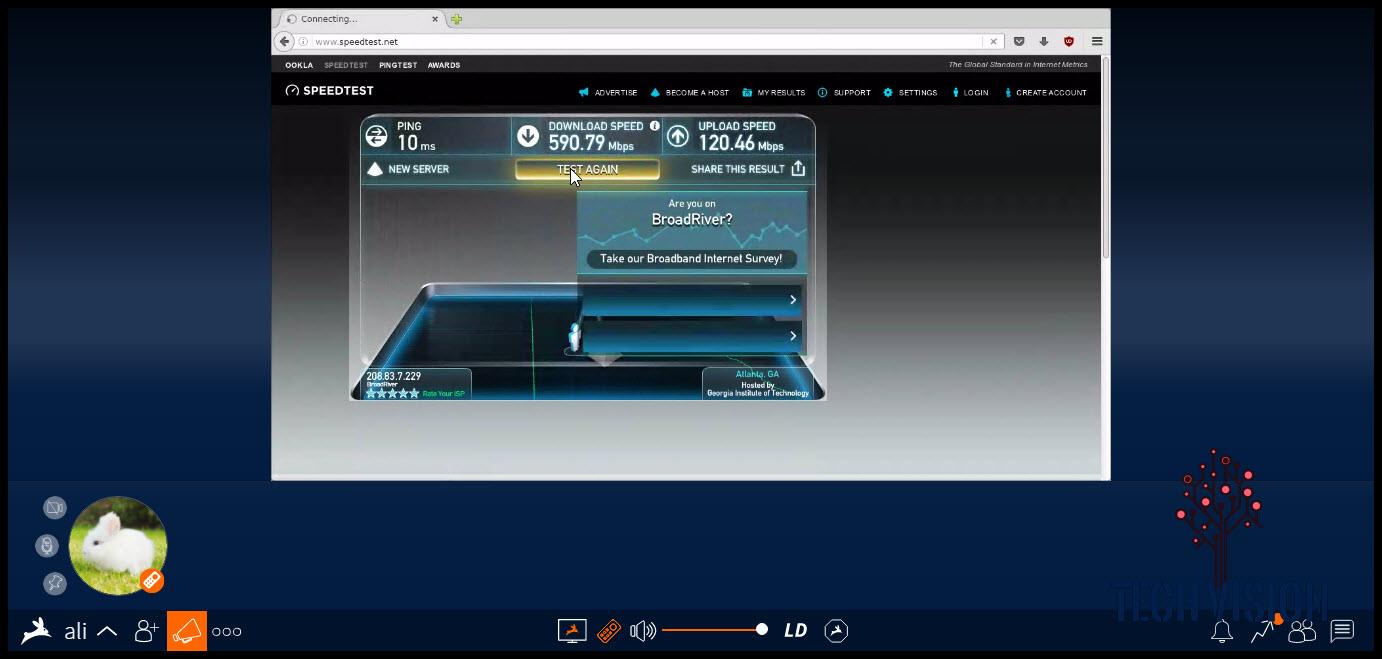Open the CREATE ACCOUNT link
The width and height of the screenshot is (1382, 659).
click(1045, 92)
